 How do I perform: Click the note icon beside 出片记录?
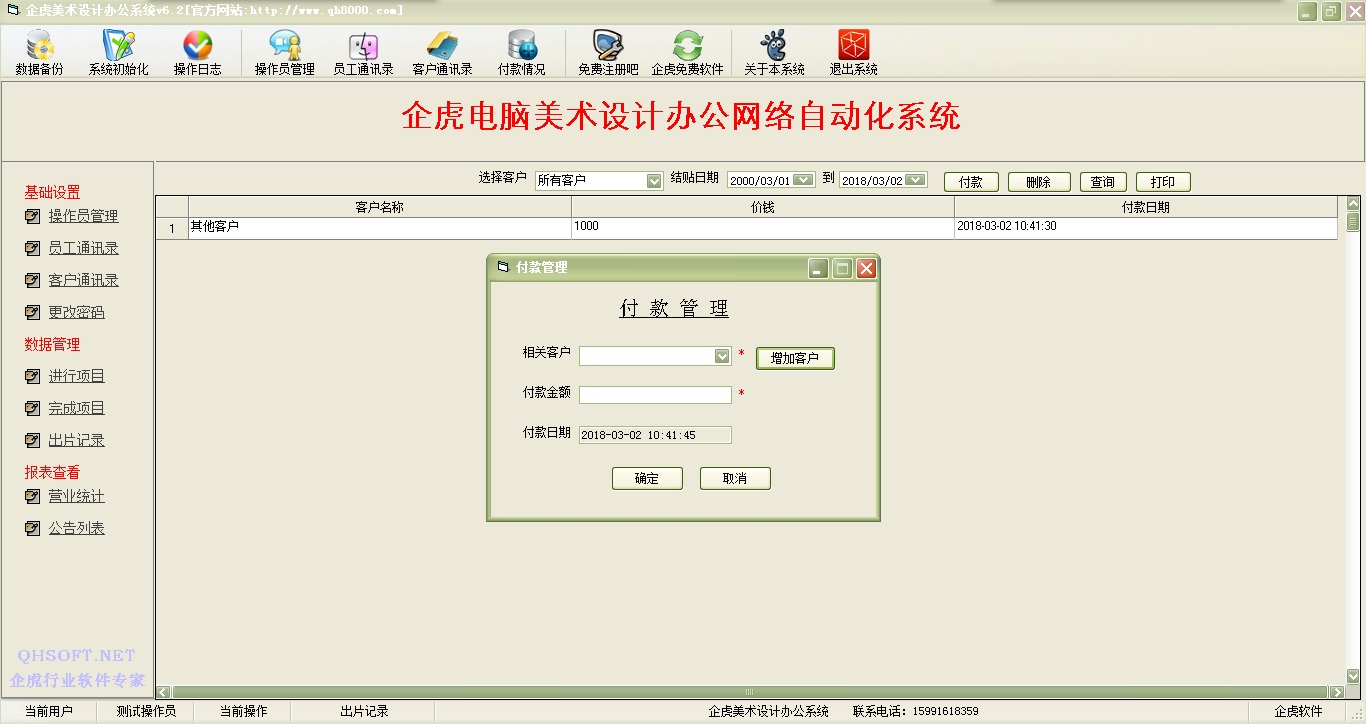[33, 440]
